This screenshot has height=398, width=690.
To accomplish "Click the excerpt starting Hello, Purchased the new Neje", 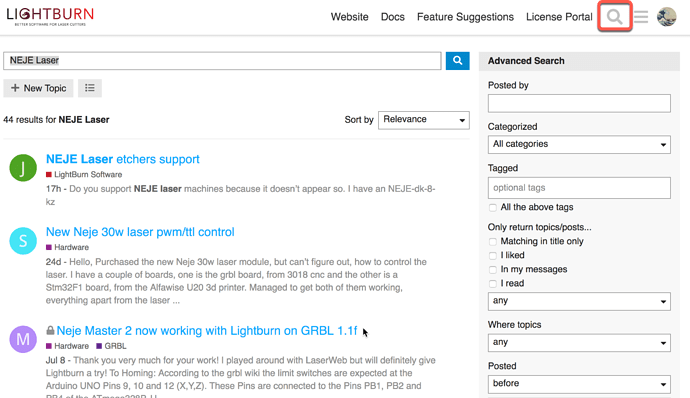I will pos(236,281).
